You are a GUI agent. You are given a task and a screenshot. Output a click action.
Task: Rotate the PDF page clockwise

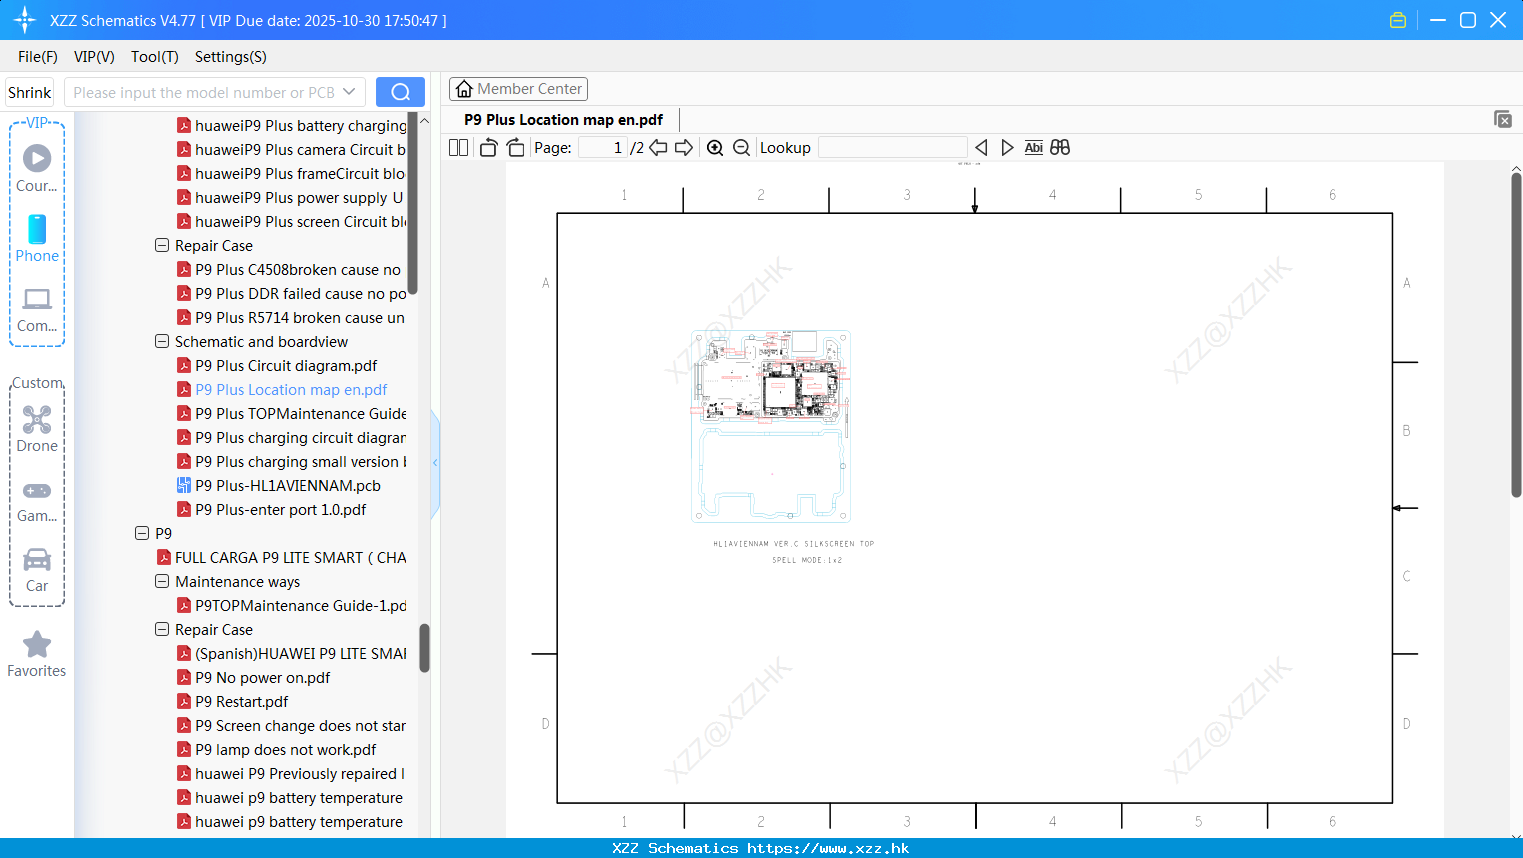point(515,148)
